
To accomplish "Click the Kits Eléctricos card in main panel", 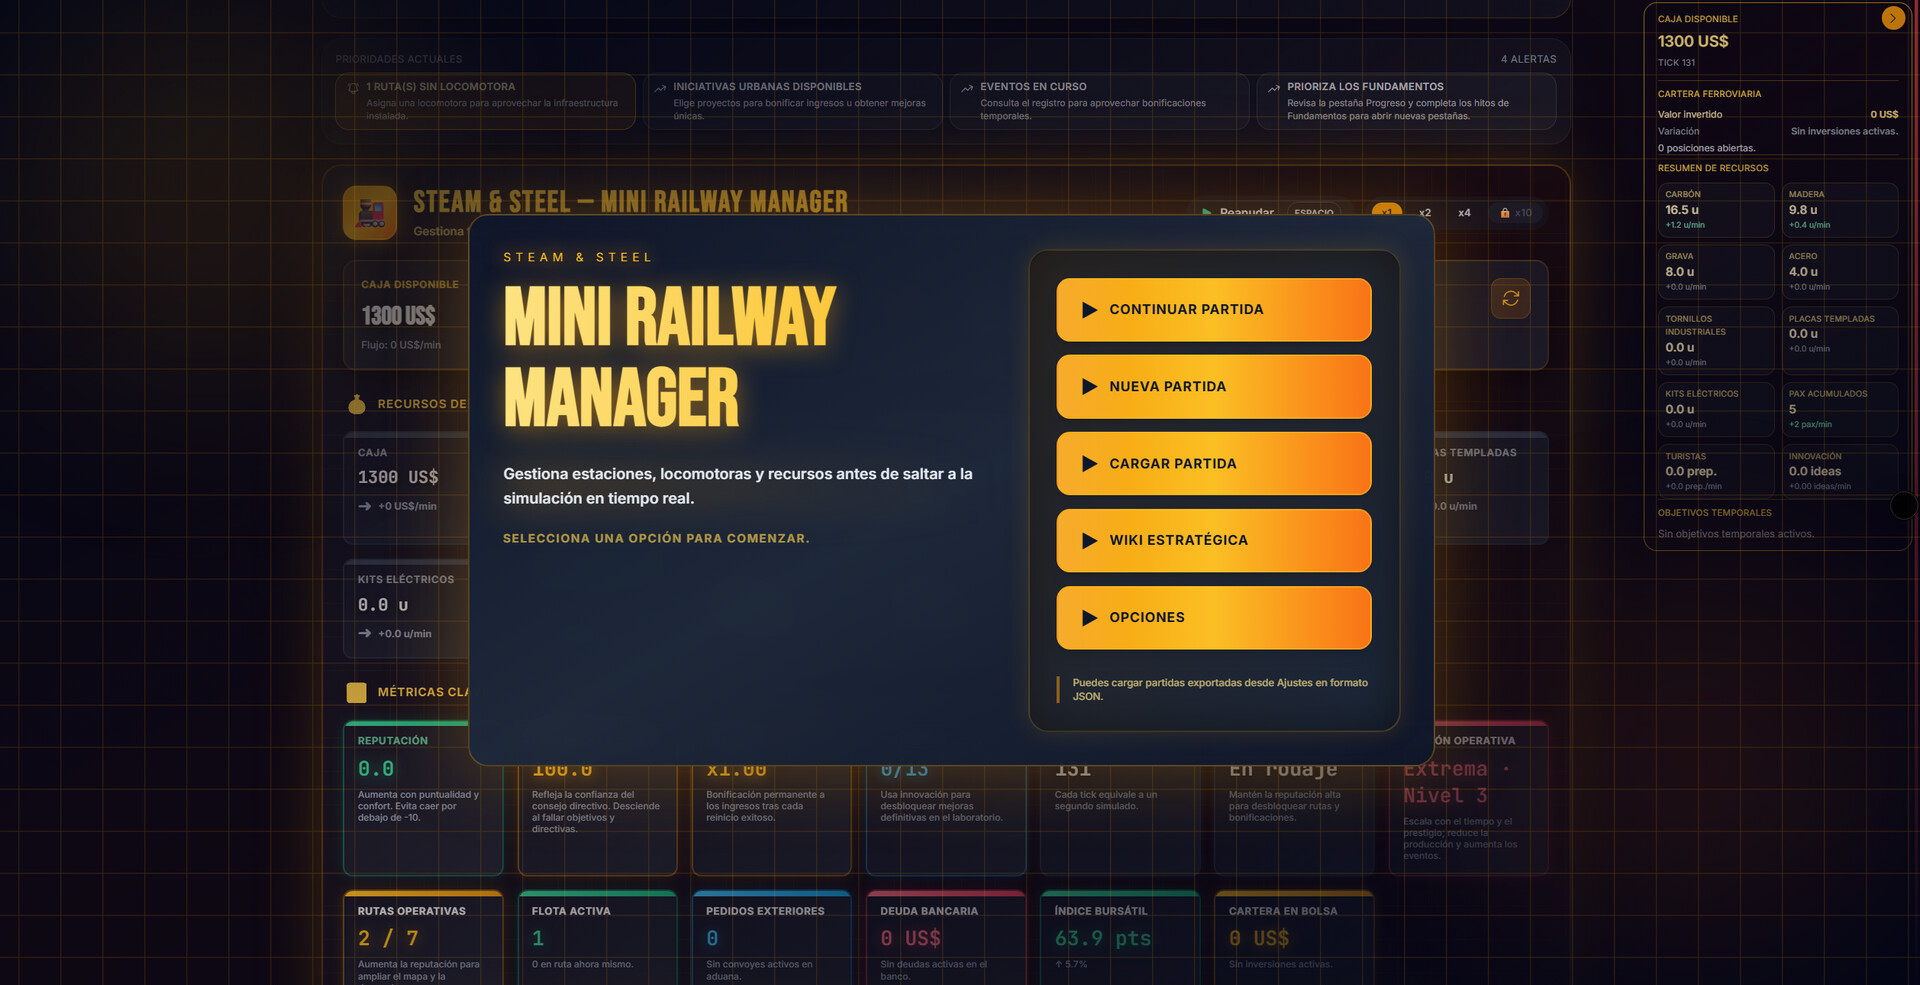I will click(x=406, y=609).
